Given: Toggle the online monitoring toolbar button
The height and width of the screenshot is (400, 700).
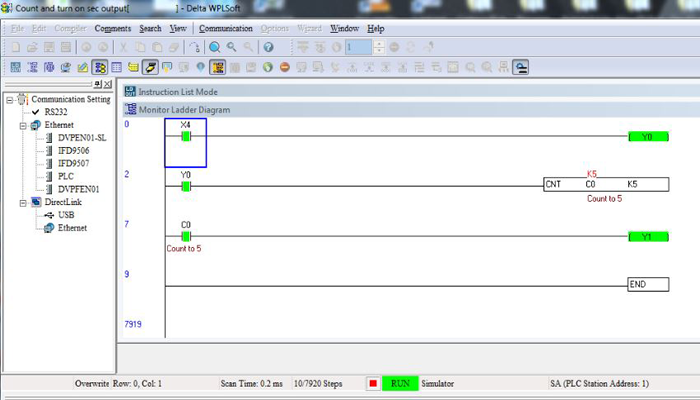Looking at the screenshot, I should [x=100, y=67].
